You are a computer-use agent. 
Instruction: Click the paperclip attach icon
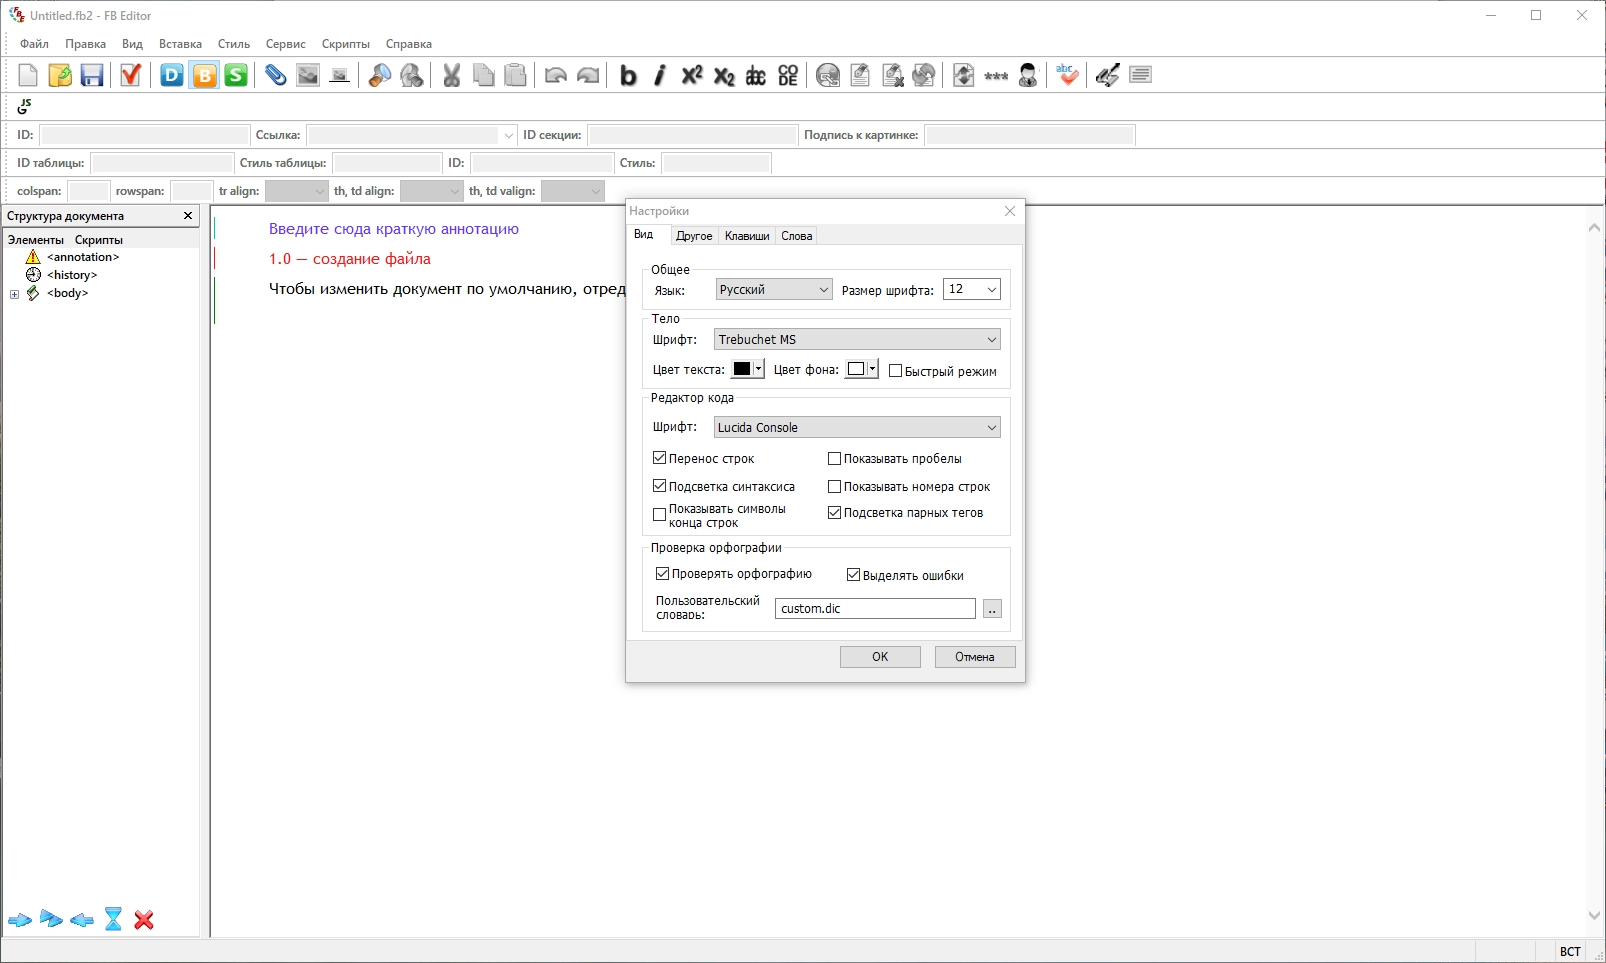(275, 76)
